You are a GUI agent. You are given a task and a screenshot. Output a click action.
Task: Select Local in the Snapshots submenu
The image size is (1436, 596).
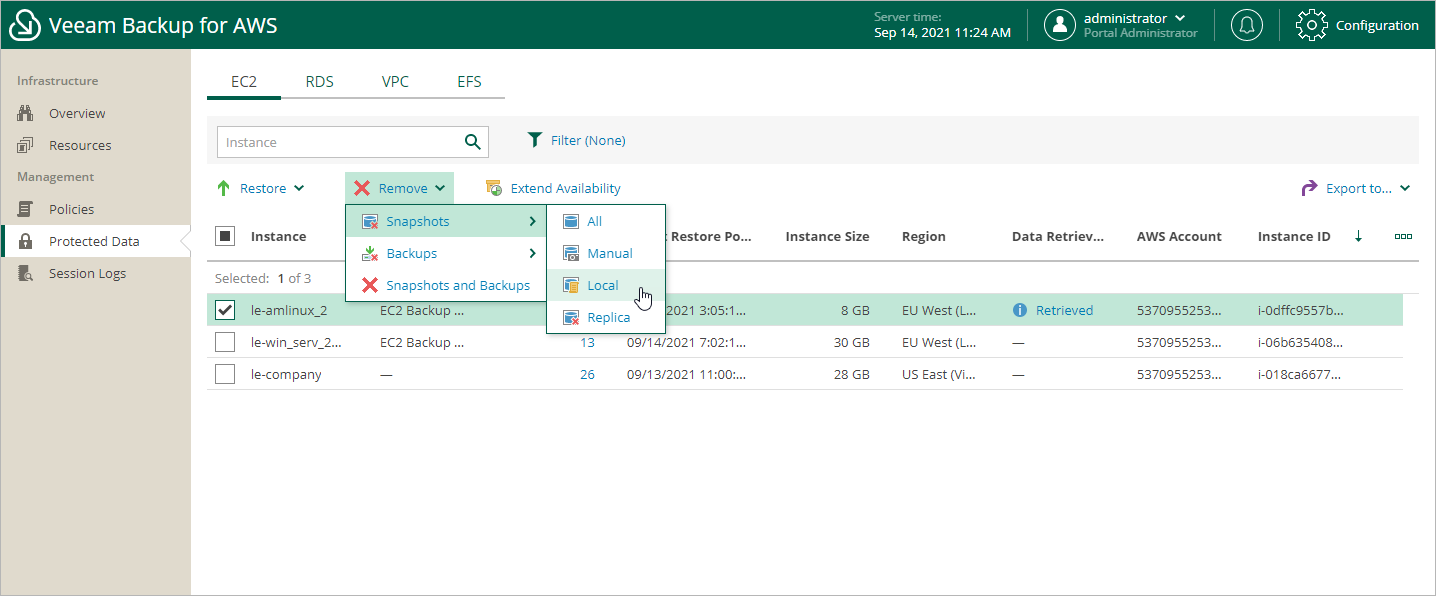point(602,285)
